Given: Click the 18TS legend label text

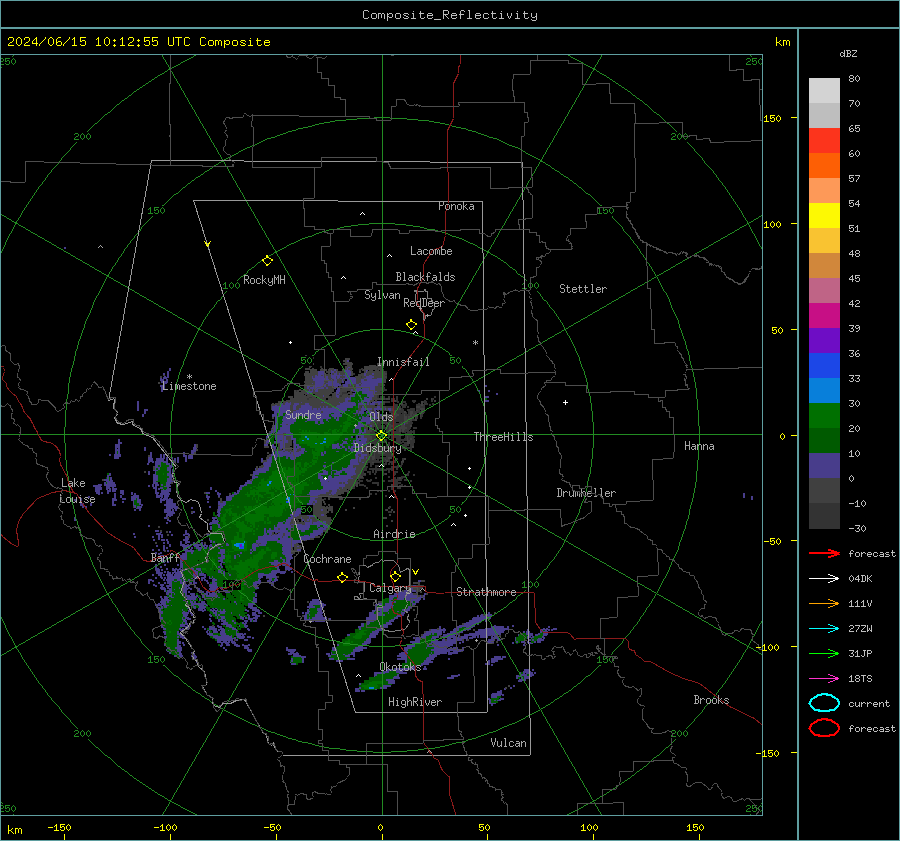Looking at the screenshot, I should [860, 679].
